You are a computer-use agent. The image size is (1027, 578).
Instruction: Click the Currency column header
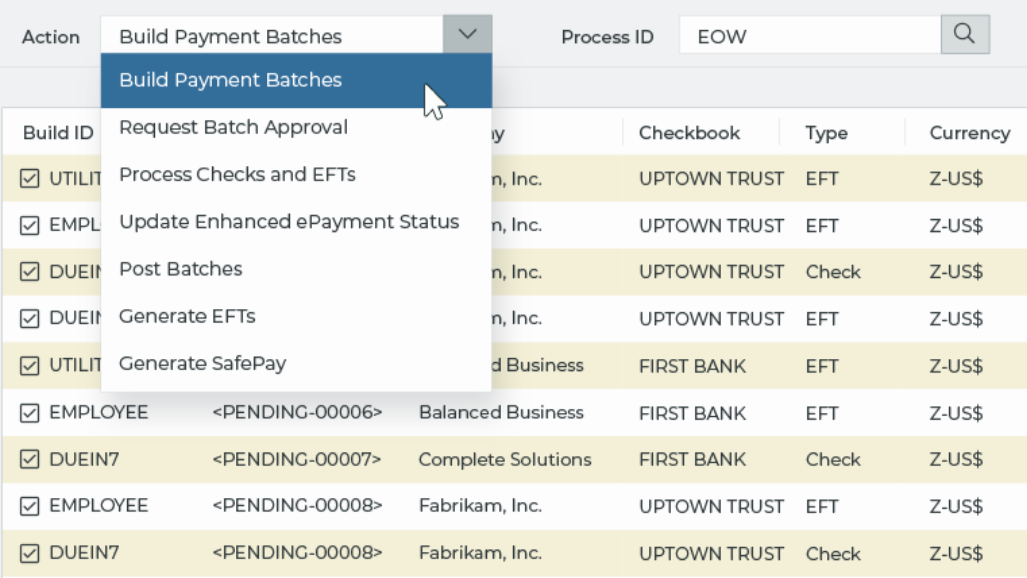[966, 133]
